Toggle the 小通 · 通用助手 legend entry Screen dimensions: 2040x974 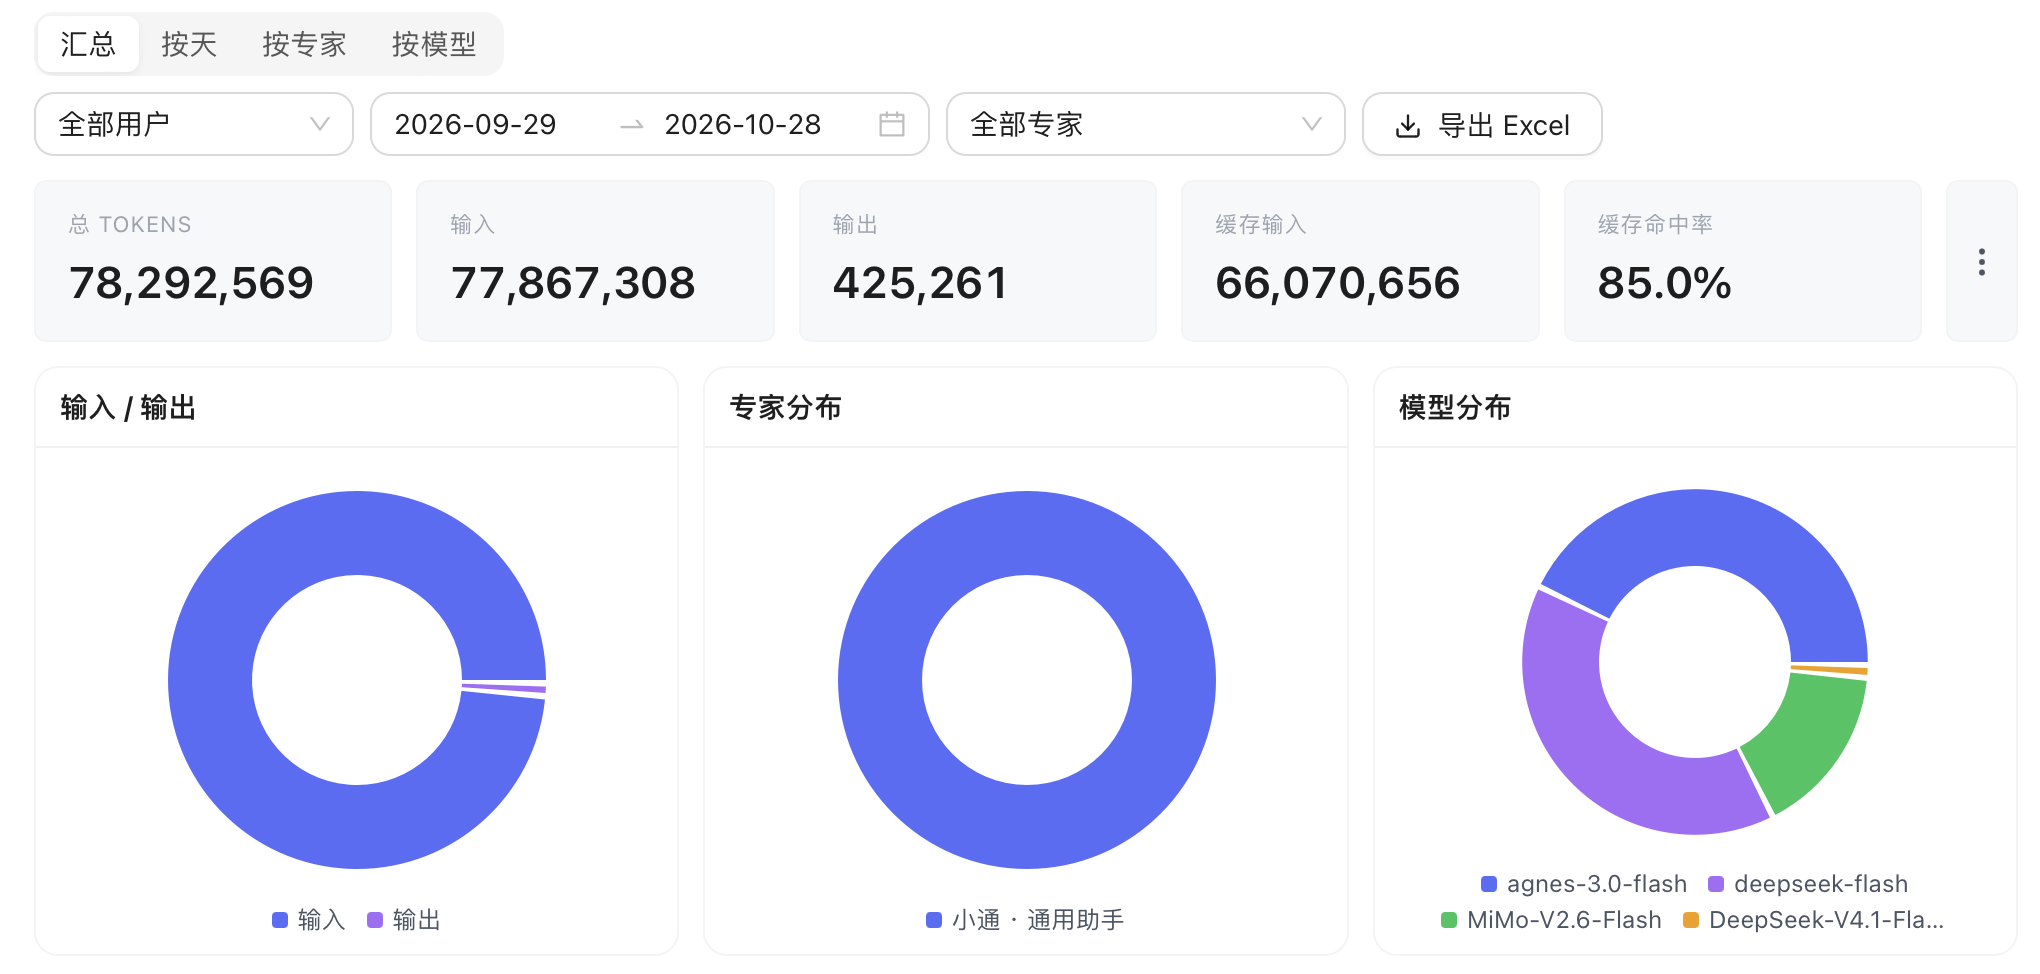1025,920
